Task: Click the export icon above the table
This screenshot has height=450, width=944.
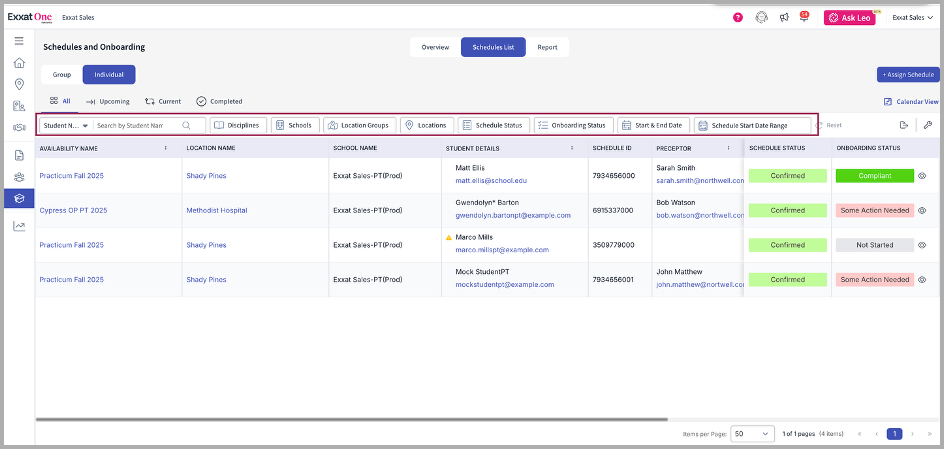Action: (x=903, y=125)
